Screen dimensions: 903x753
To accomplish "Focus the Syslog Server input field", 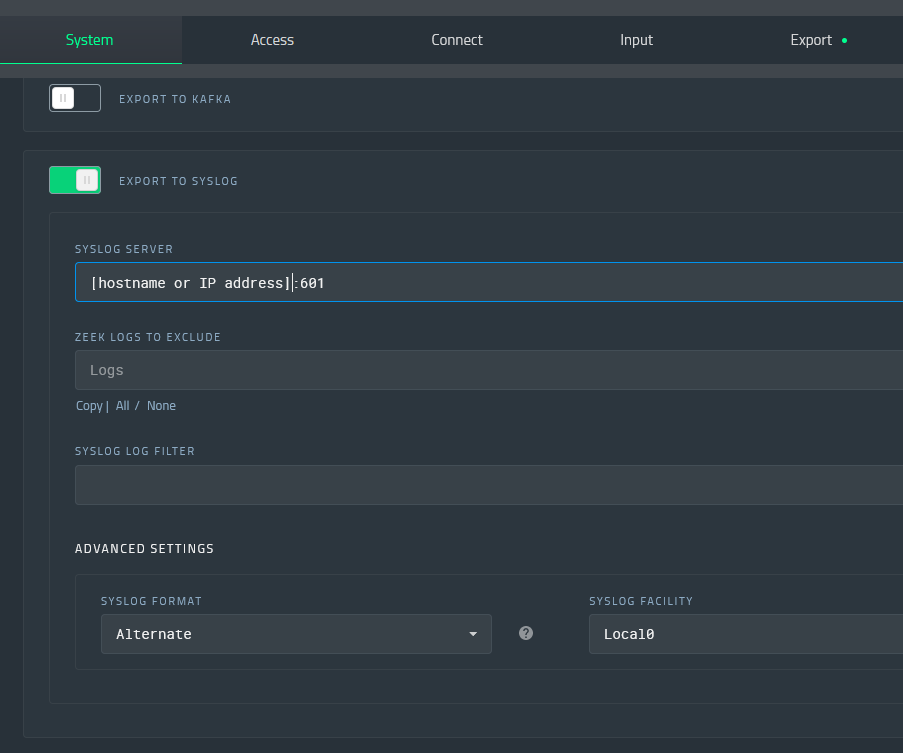I will pos(489,282).
